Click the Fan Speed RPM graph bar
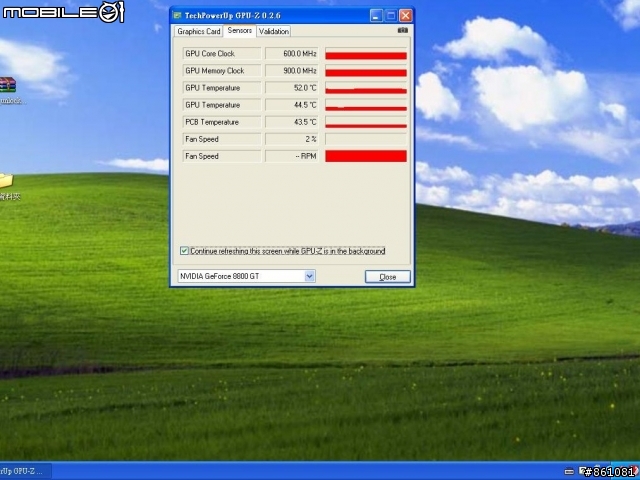The width and height of the screenshot is (640, 480). coord(366,156)
